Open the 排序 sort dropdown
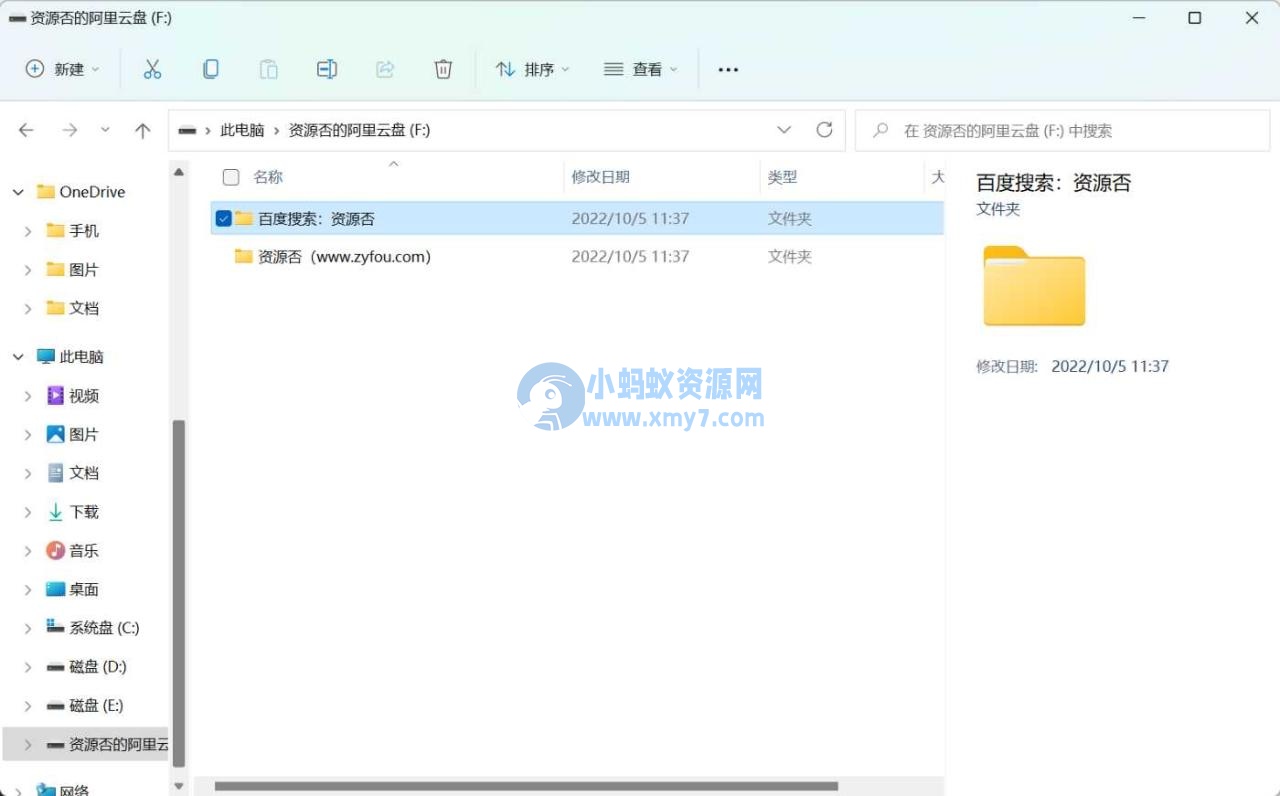1280x796 pixels. point(532,69)
